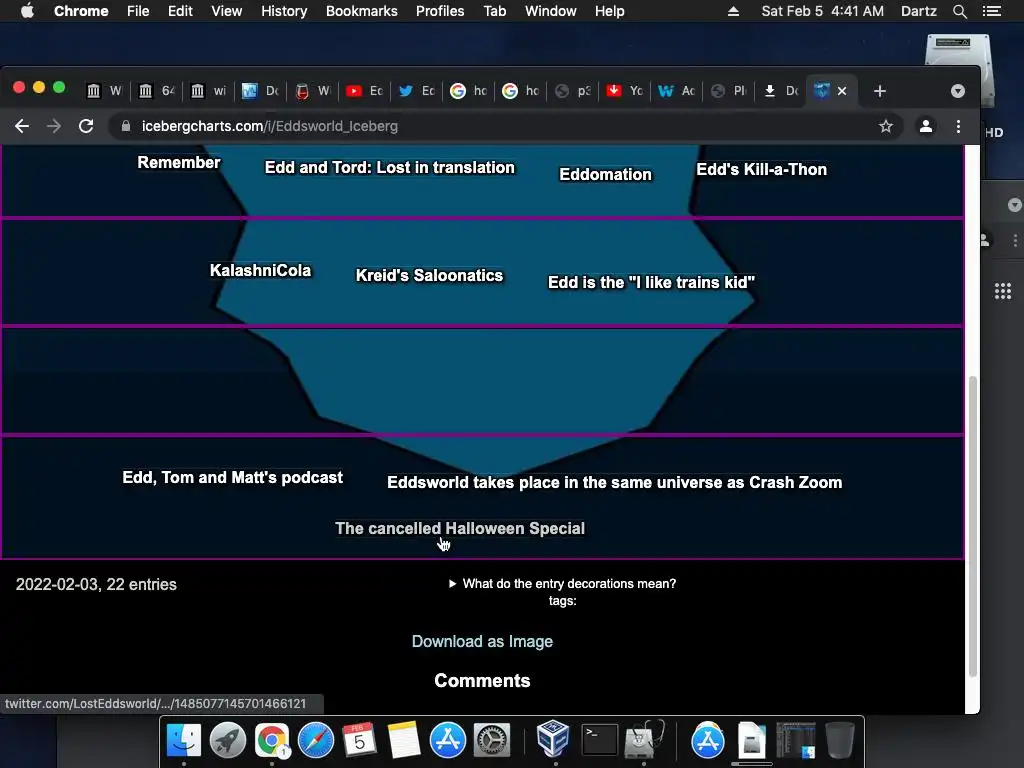Open Calendar from the Dock
Screen dimensions: 1024x768
tap(359, 741)
